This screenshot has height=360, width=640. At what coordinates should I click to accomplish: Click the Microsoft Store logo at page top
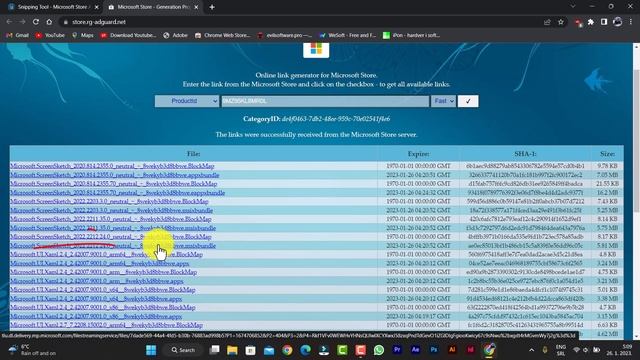[x=316, y=49]
